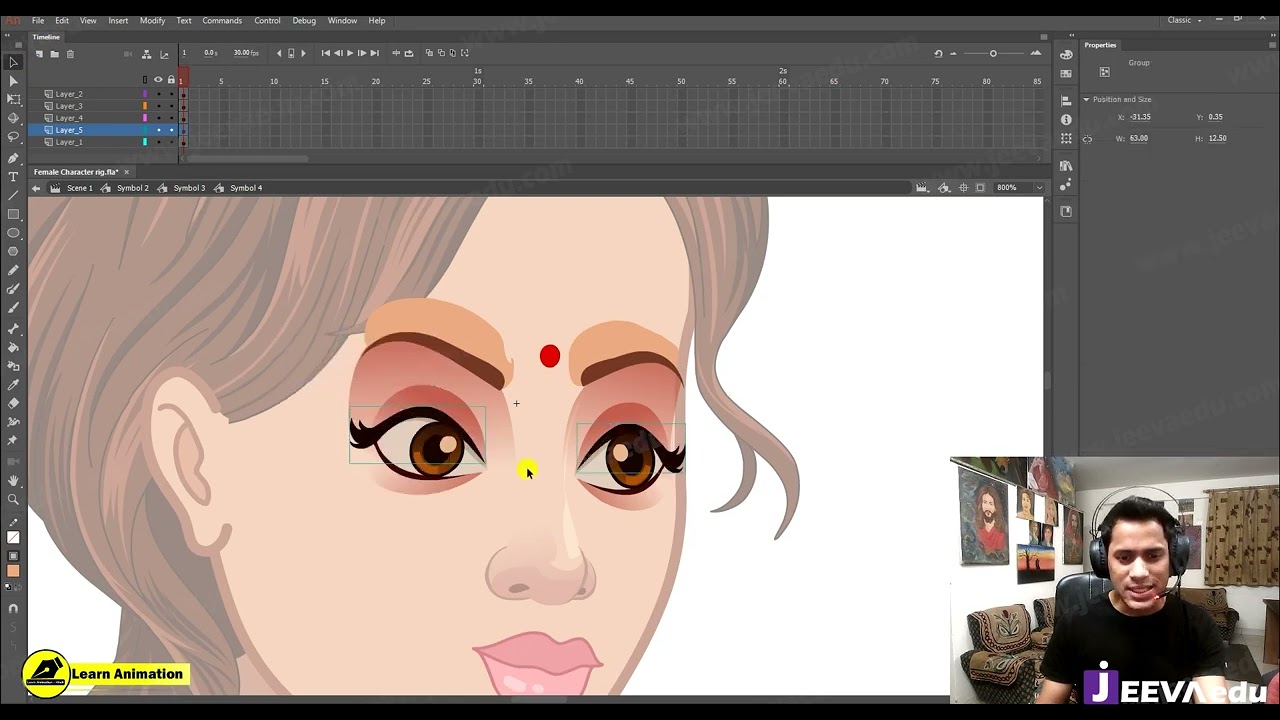This screenshot has width=1280, height=720.
Task: Adjust the timeline zoom slider
Action: click(x=993, y=53)
